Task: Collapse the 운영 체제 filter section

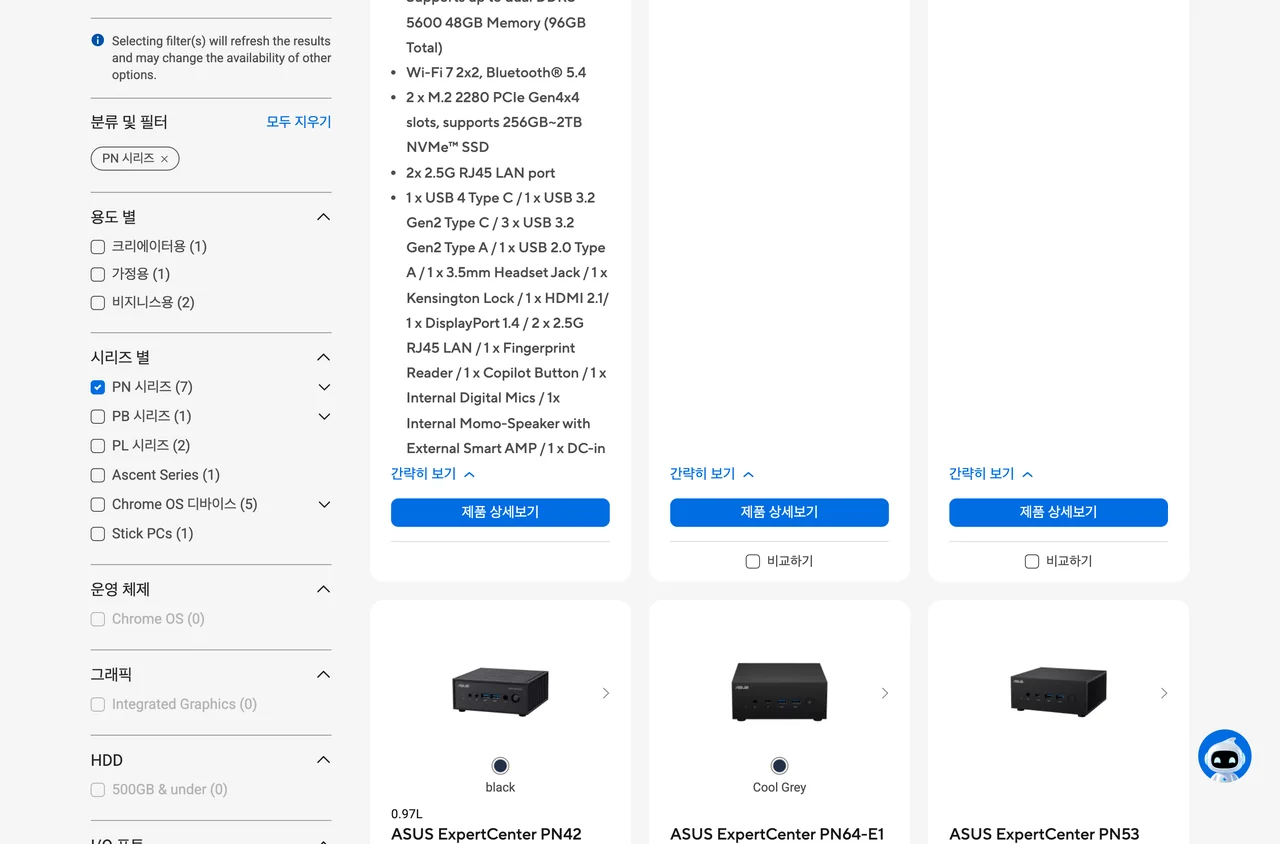Action: point(323,589)
